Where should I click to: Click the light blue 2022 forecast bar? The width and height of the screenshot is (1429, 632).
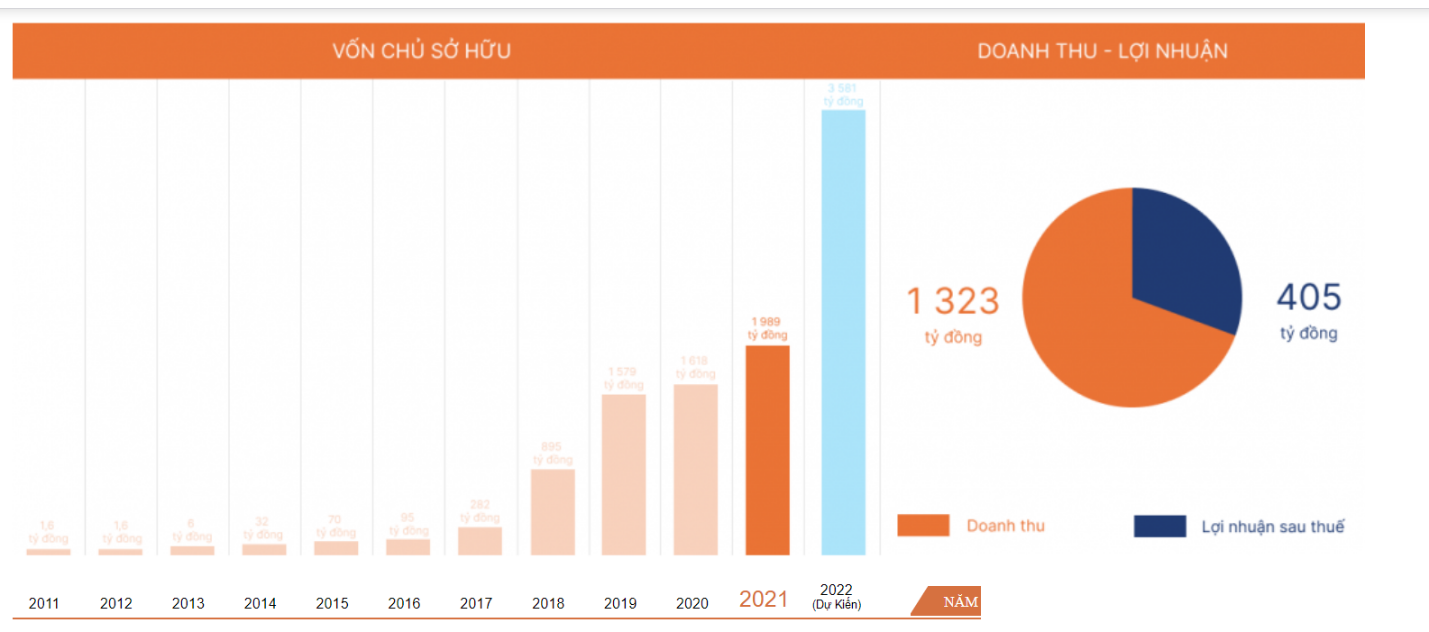(843, 332)
